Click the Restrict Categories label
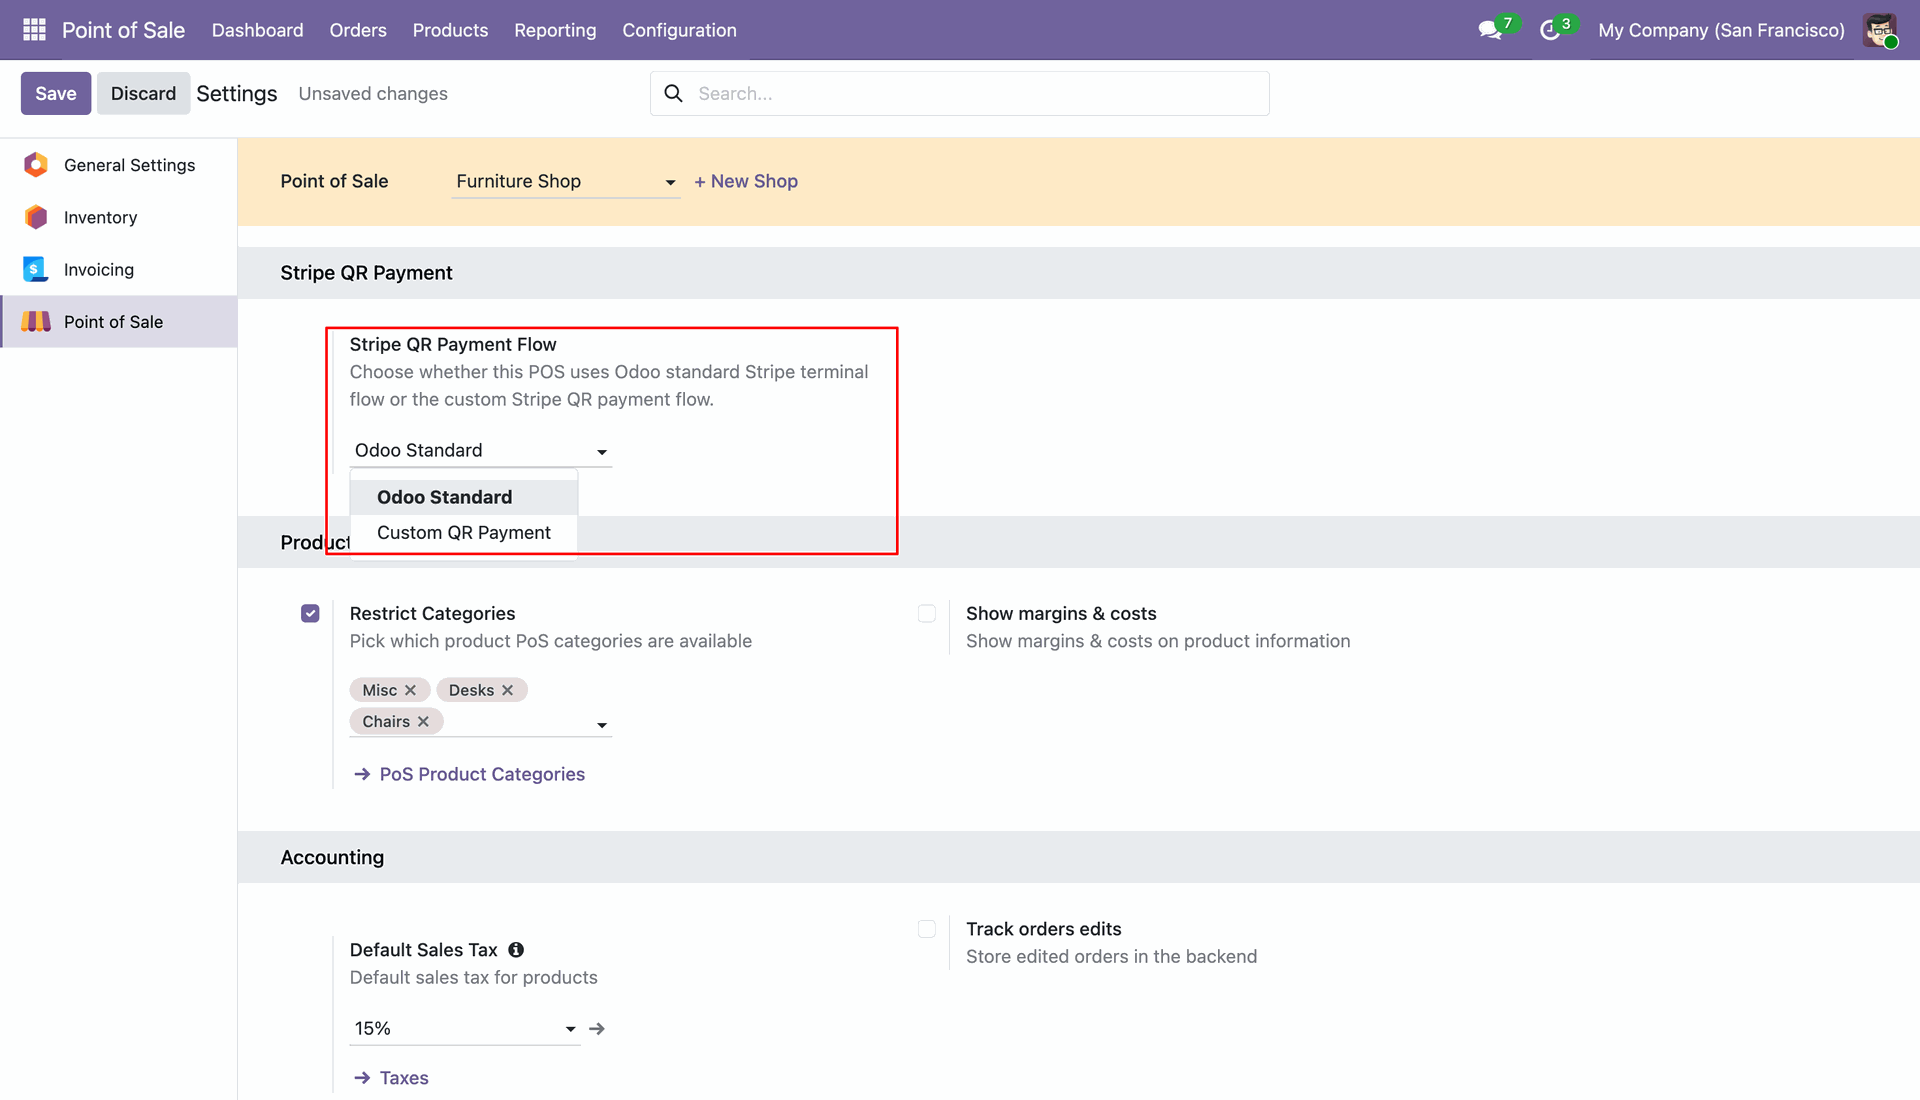This screenshot has height=1100, width=1920. [x=432, y=613]
